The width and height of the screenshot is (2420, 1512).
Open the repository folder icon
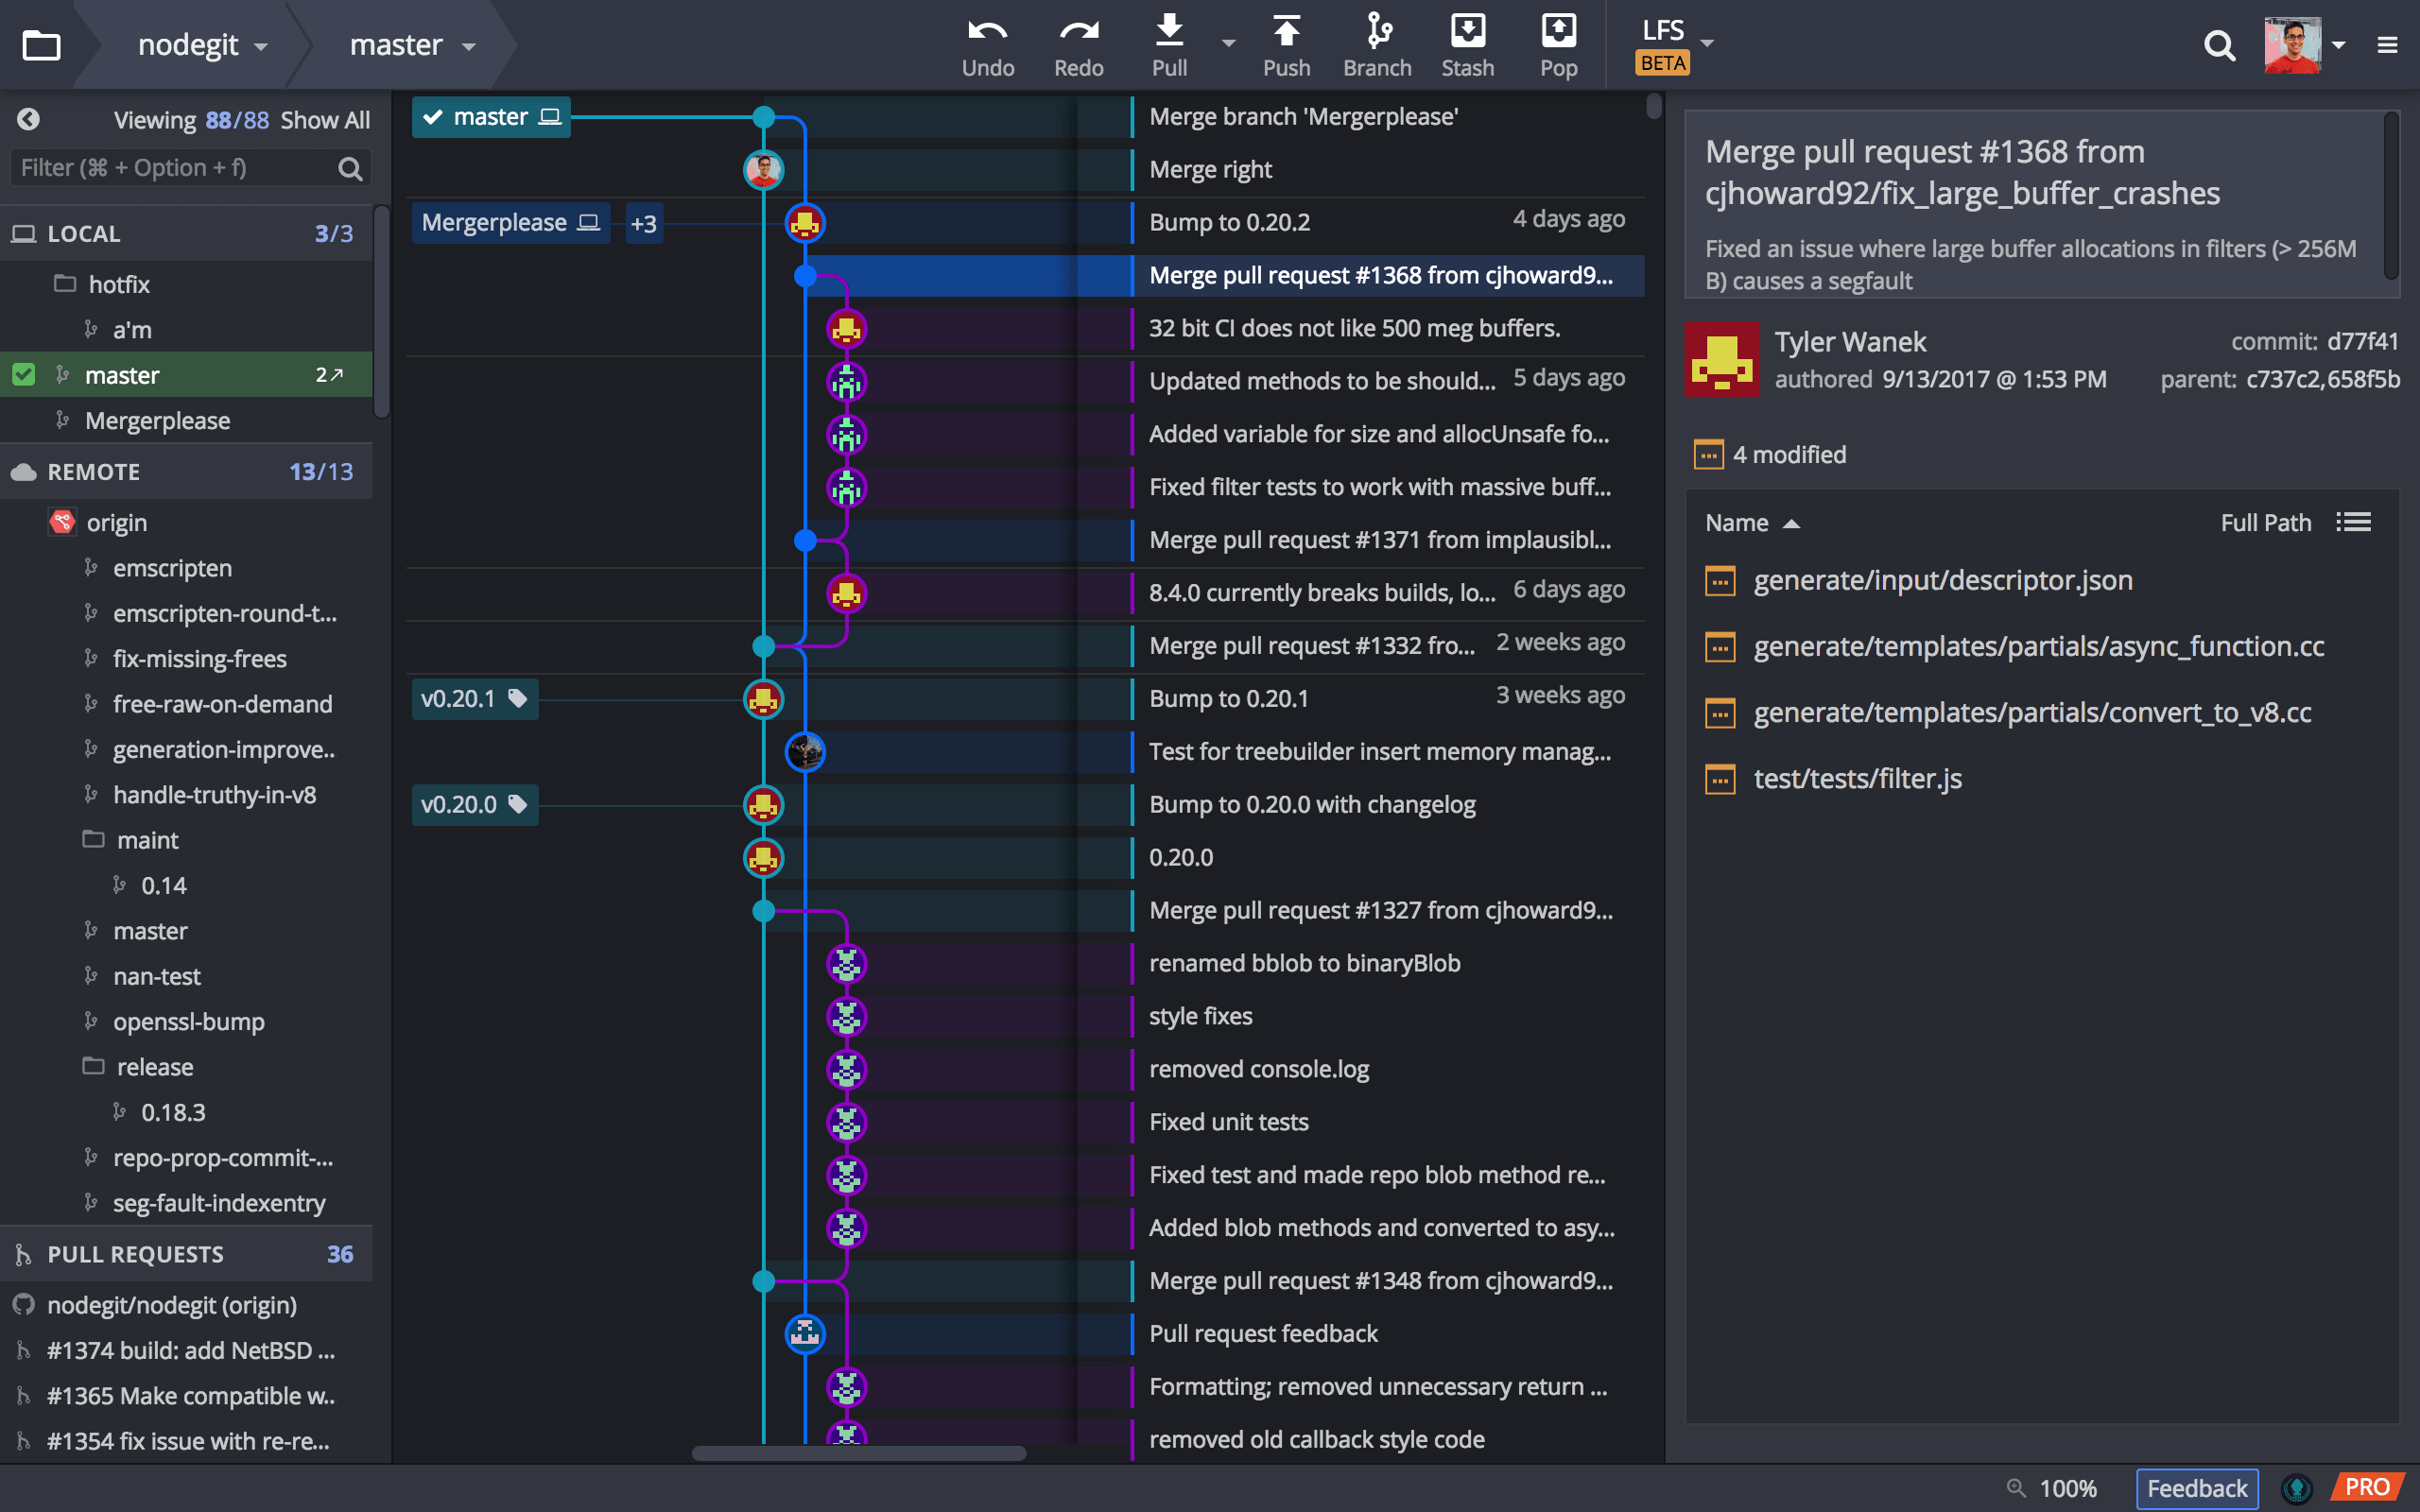41,45
